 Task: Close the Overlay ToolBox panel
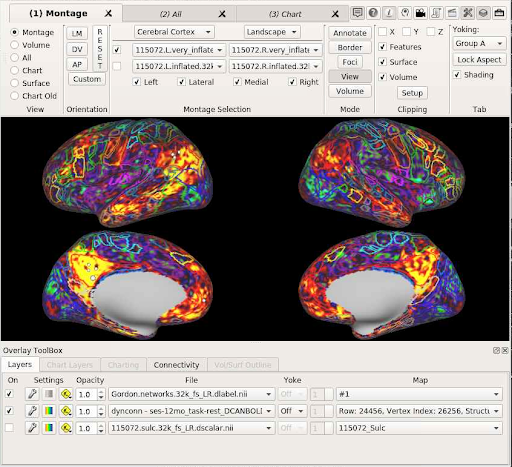point(505,350)
